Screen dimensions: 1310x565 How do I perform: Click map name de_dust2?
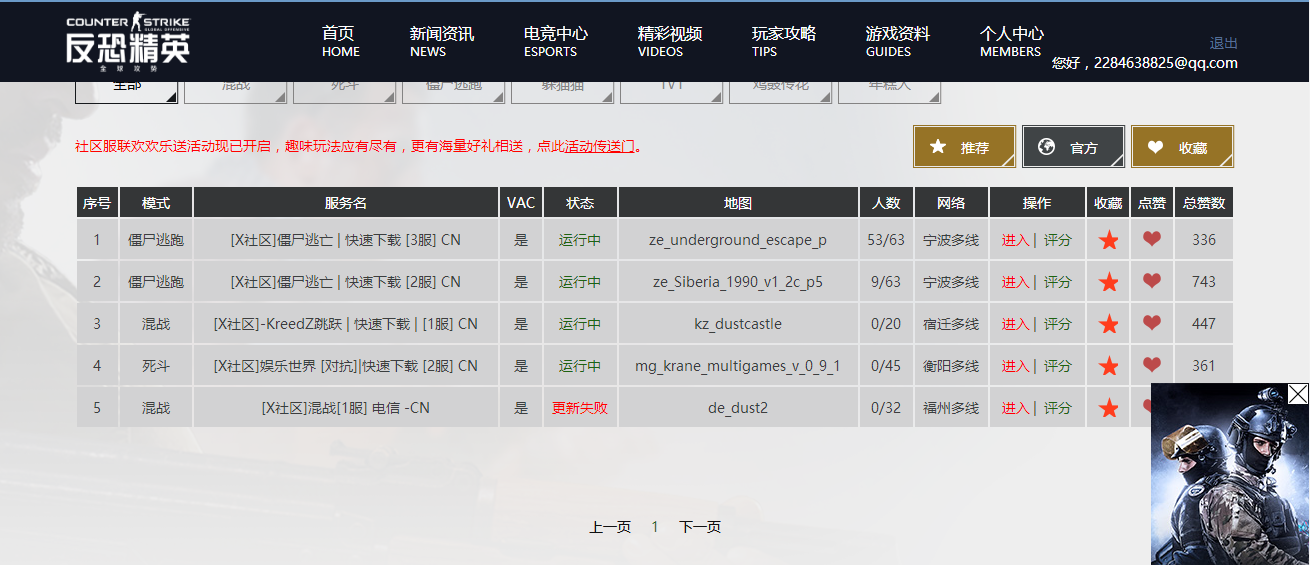tap(738, 408)
